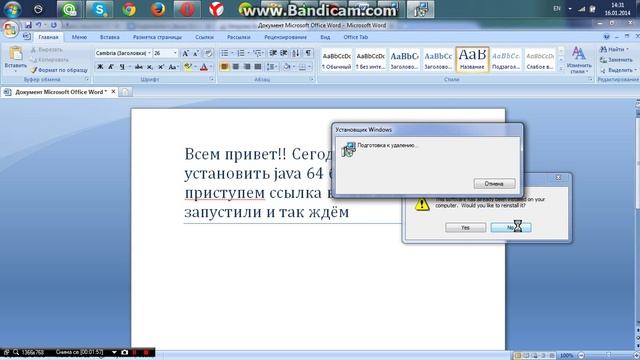Expand the styles gallery more arrow

[x=561, y=69]
